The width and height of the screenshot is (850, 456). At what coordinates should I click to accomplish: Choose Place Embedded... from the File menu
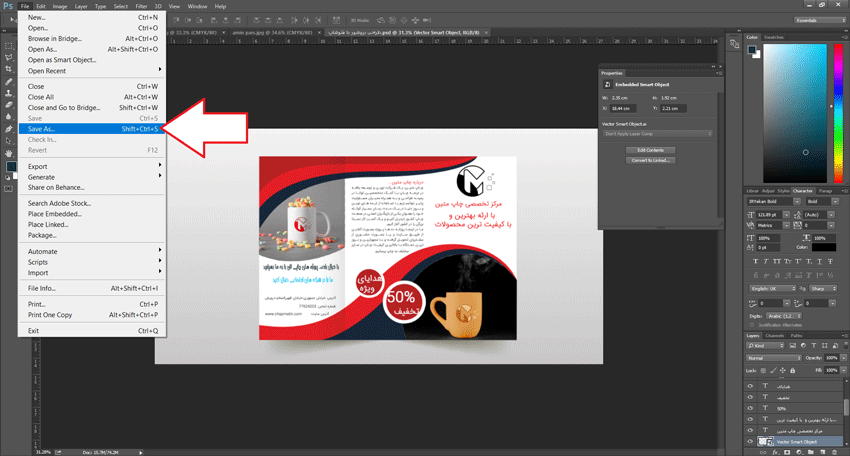92,214
